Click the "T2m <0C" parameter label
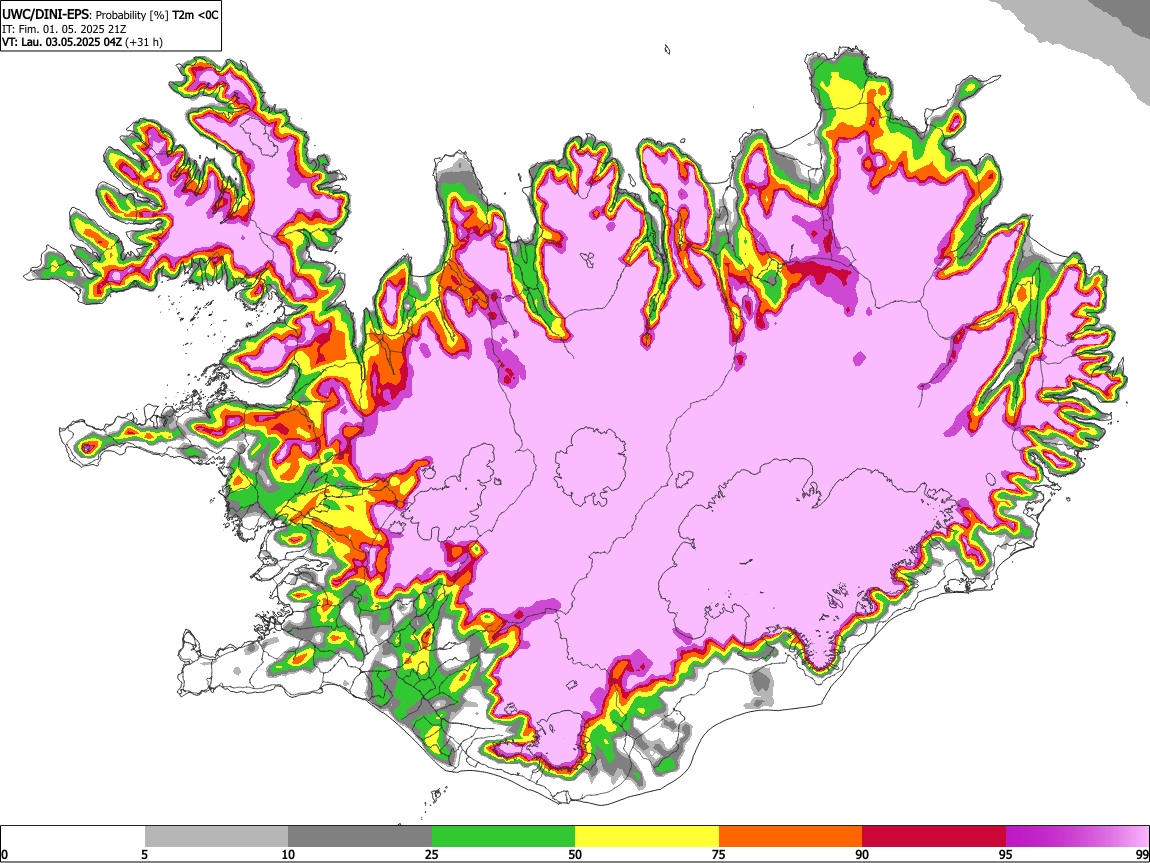1150x863 pixels. (195, 15)
